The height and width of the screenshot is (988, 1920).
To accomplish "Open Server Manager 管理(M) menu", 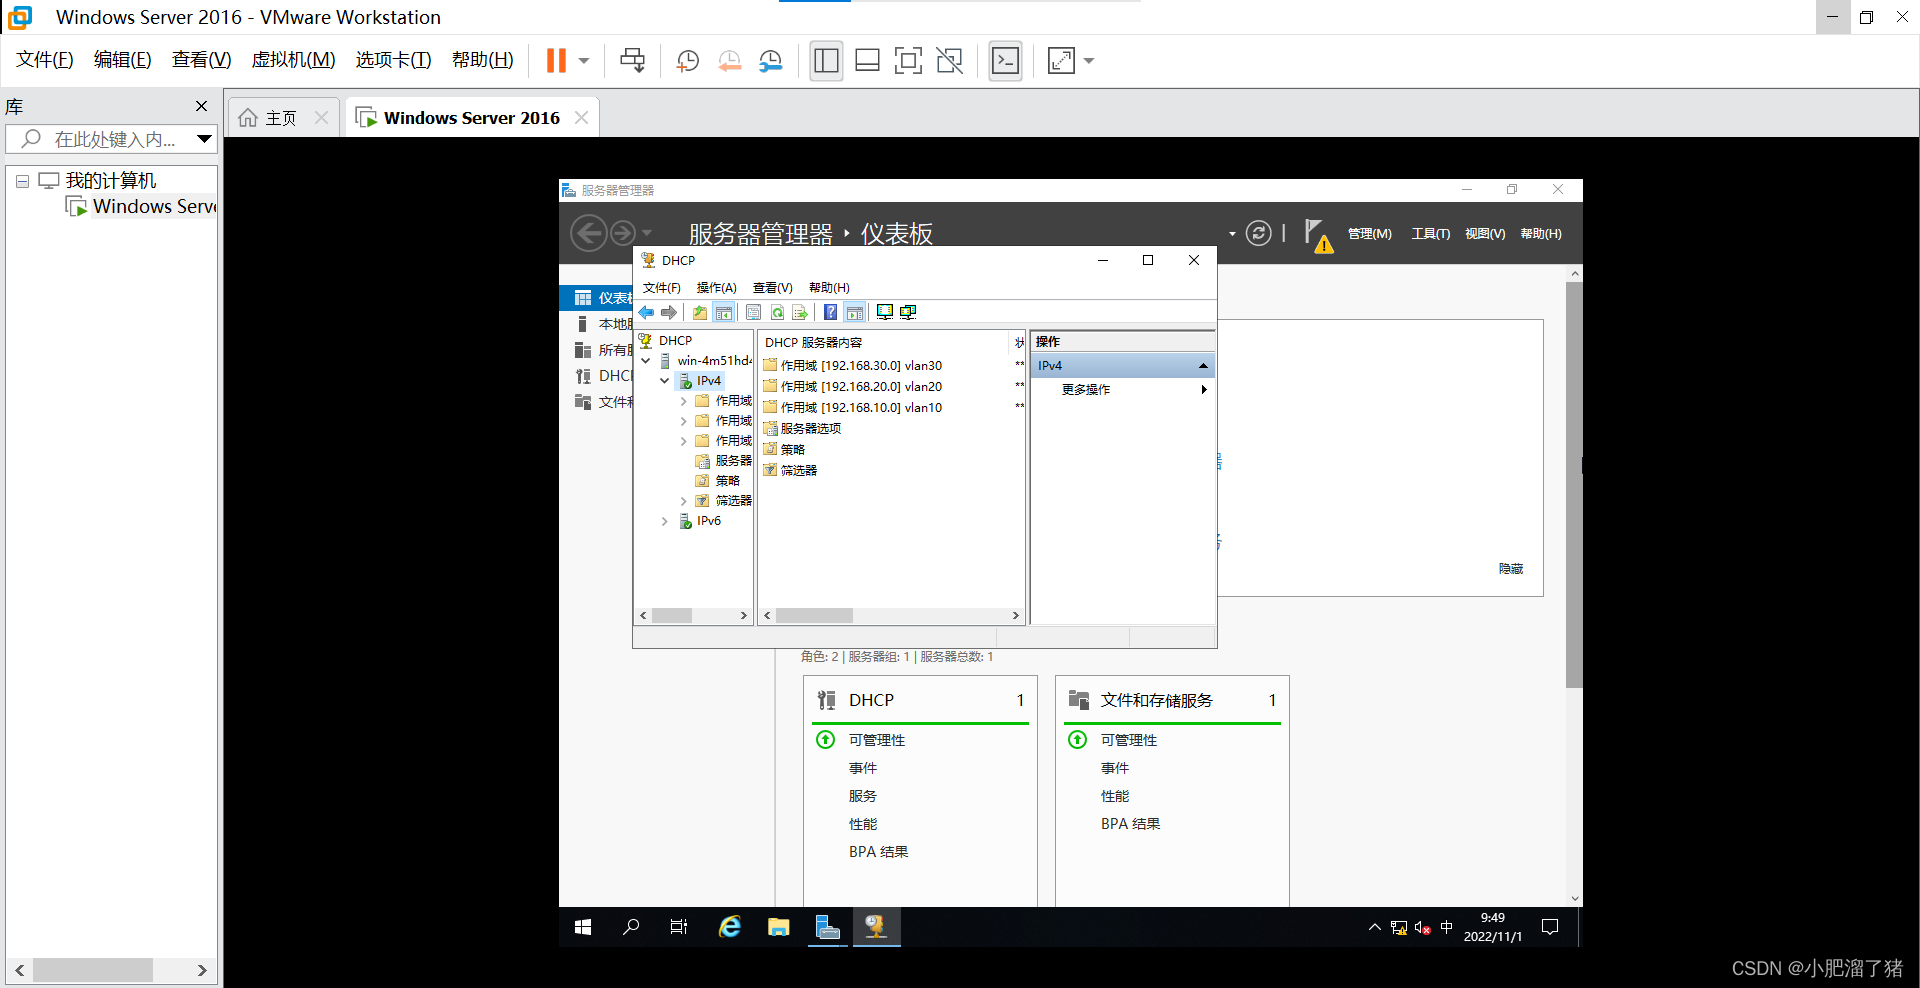I will click(1370, 234).
